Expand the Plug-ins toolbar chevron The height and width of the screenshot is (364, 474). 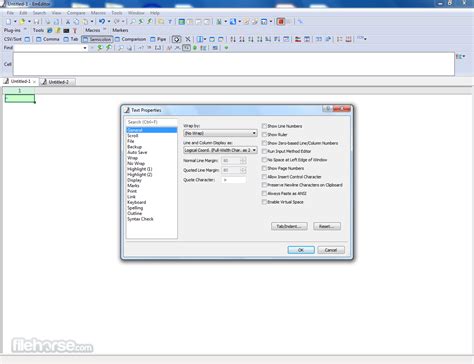pos(25,29)
